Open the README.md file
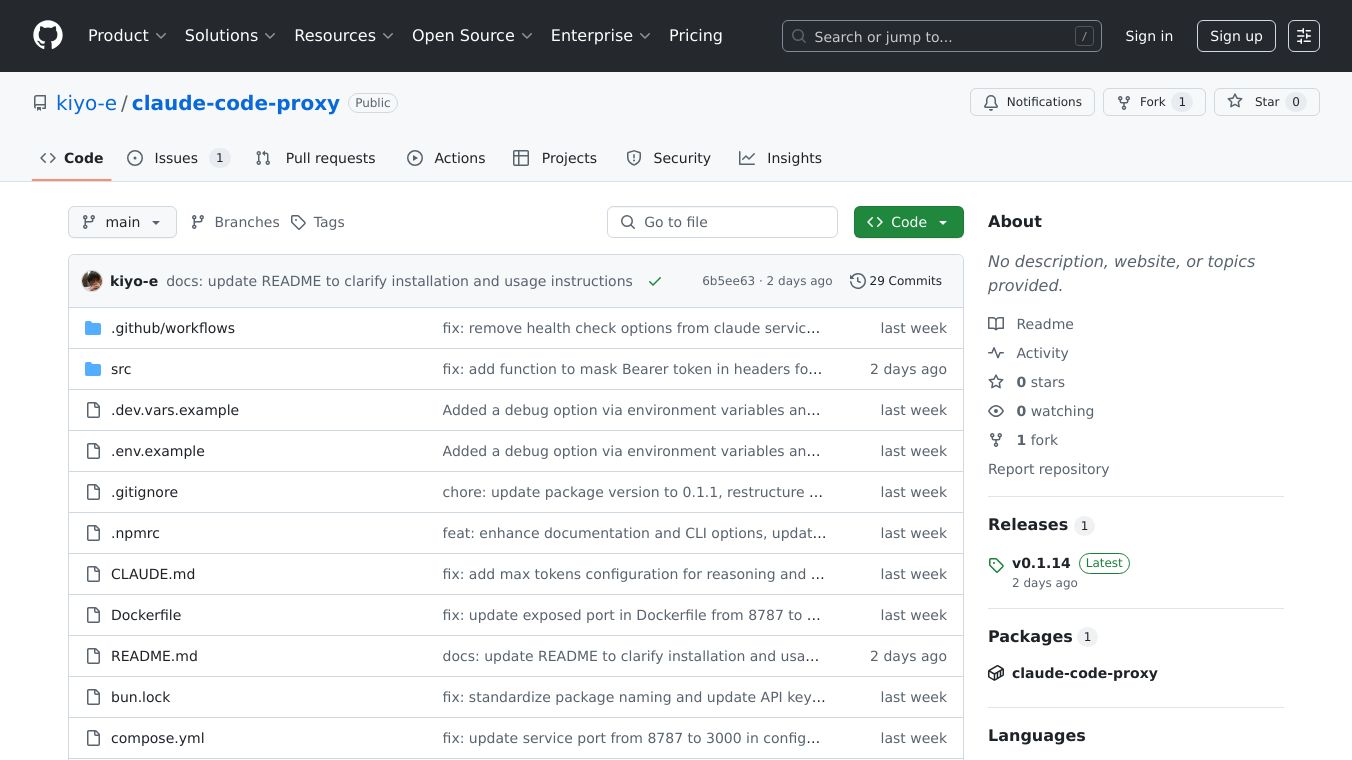The width and height of the screenshot is (1352, 760). [154, 656]
